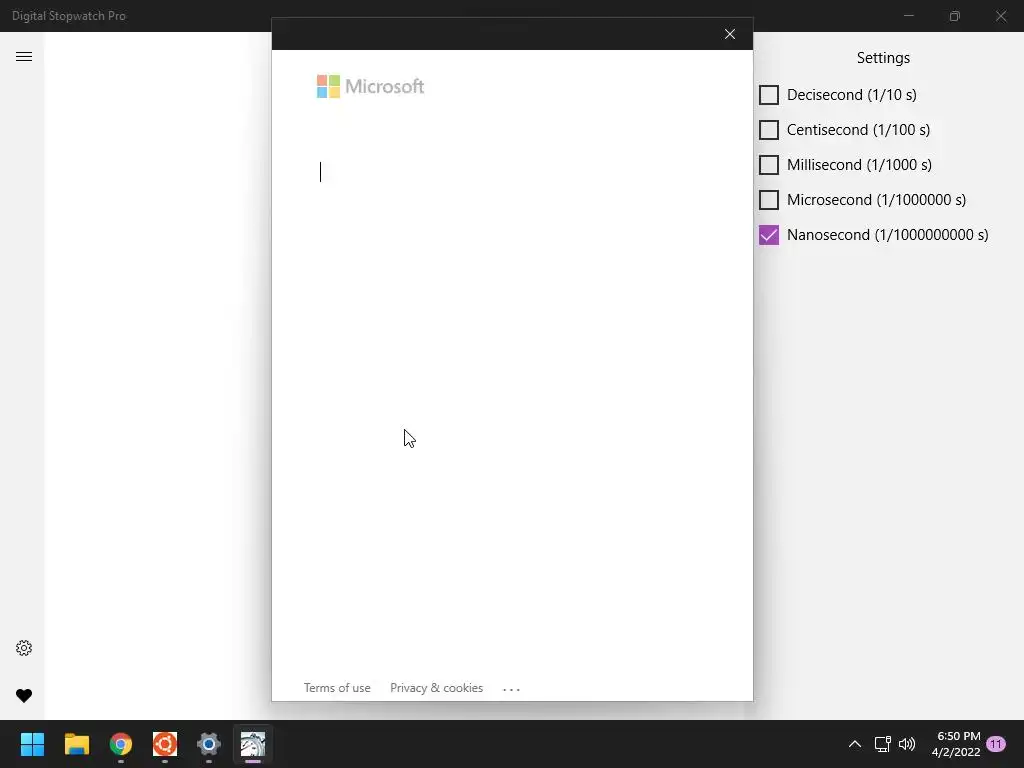Viewport: 1024px width, 768px height.
Task: Open the notification badge showing 11
Action: pyautogui.click(x=996, y=744)
